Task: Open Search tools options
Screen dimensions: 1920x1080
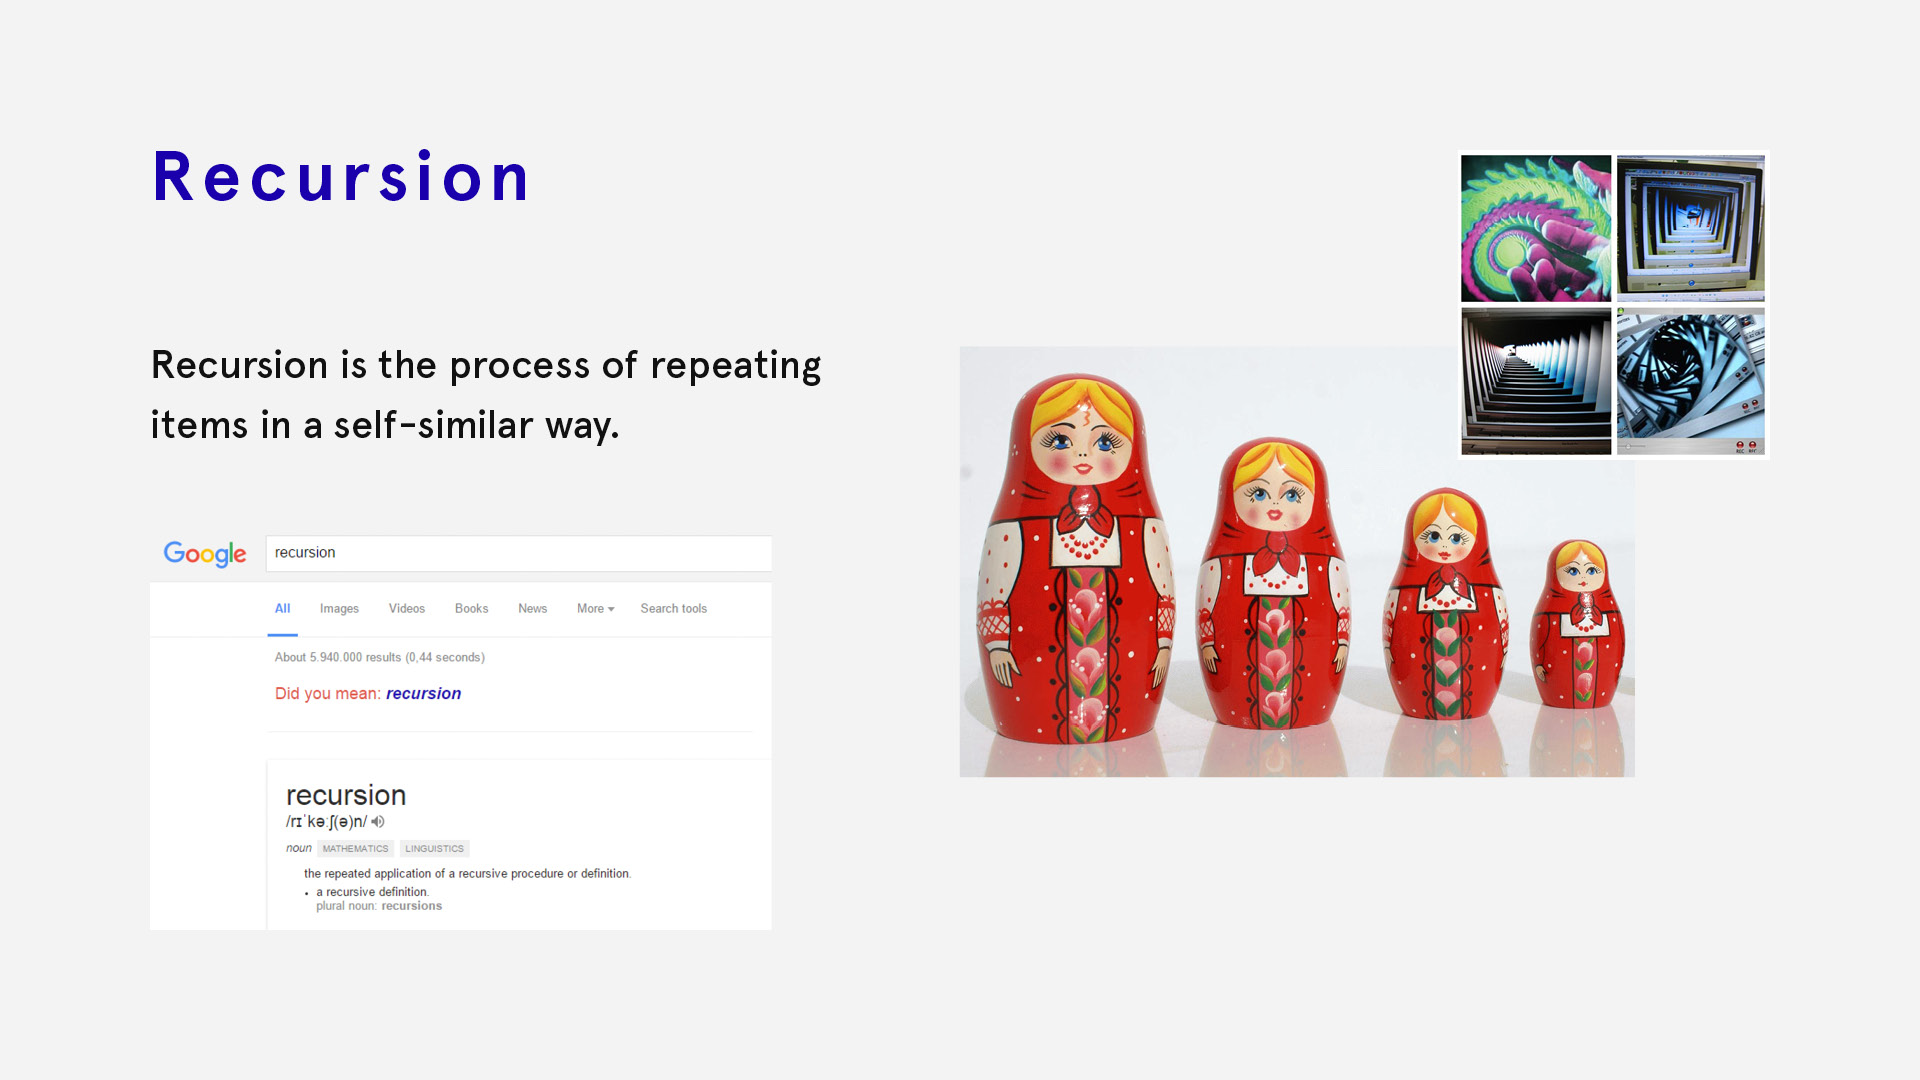Action: (673, 609)
